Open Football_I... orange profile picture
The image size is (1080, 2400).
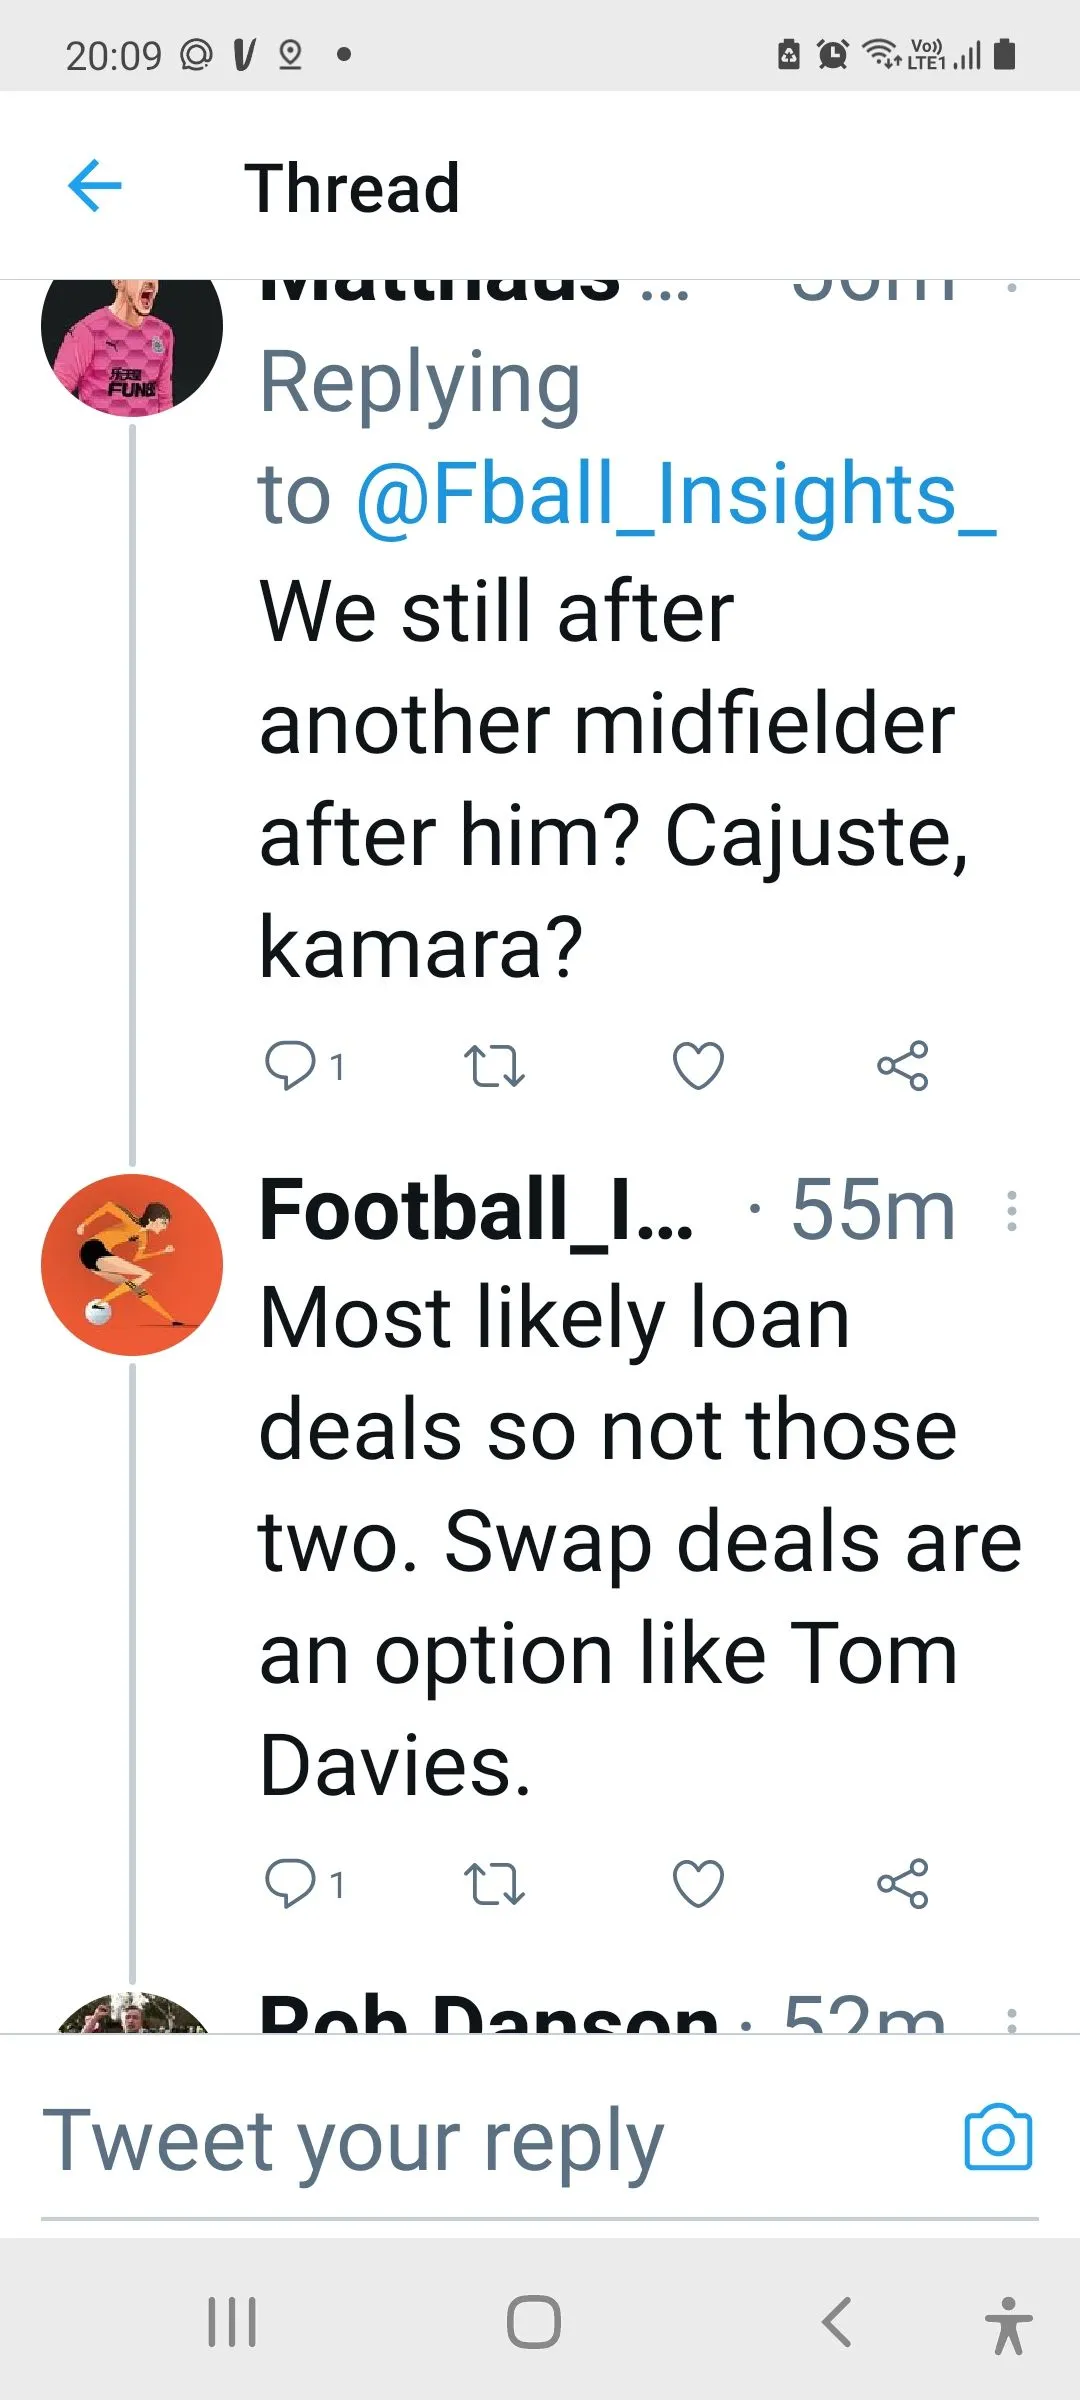[x=132, y=1265]
